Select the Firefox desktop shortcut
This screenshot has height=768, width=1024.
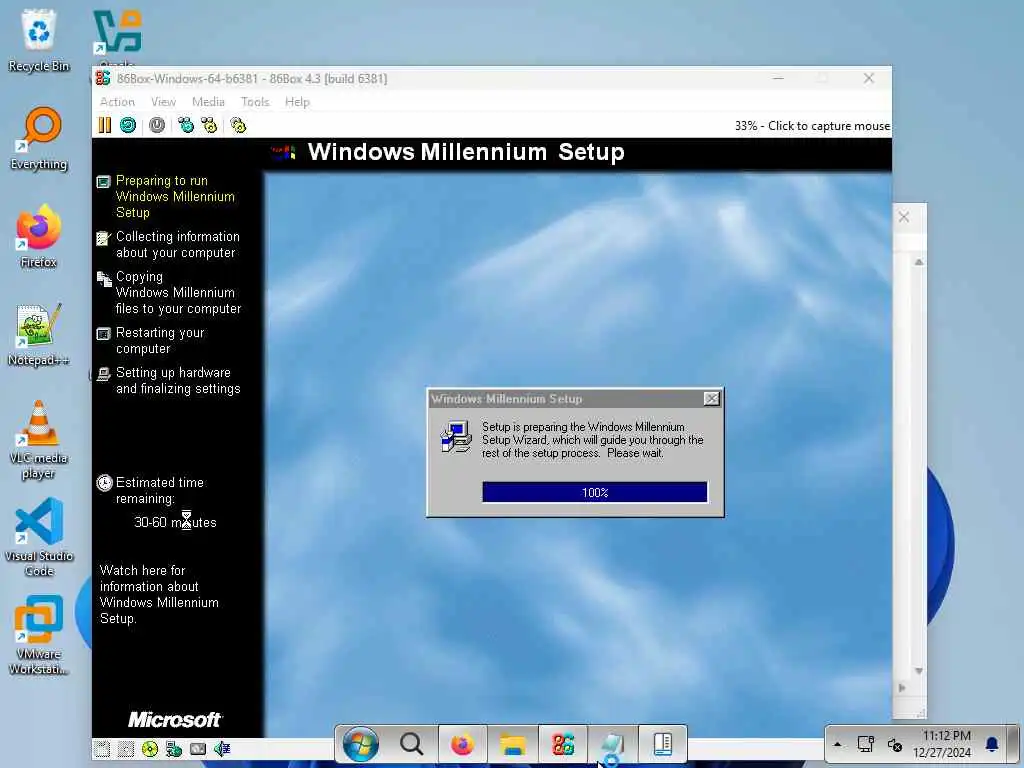(x=39, y=236)
